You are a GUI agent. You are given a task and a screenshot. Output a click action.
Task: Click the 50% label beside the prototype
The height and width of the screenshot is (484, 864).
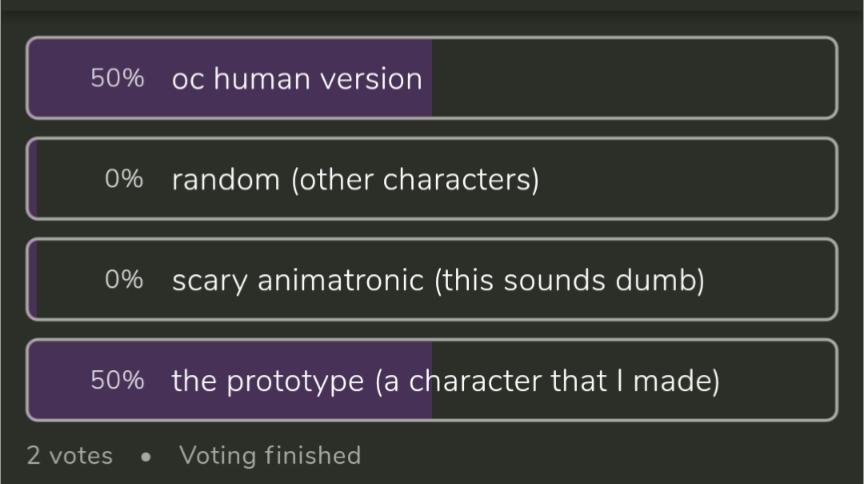pyautogui.click(x=117, y=380)
